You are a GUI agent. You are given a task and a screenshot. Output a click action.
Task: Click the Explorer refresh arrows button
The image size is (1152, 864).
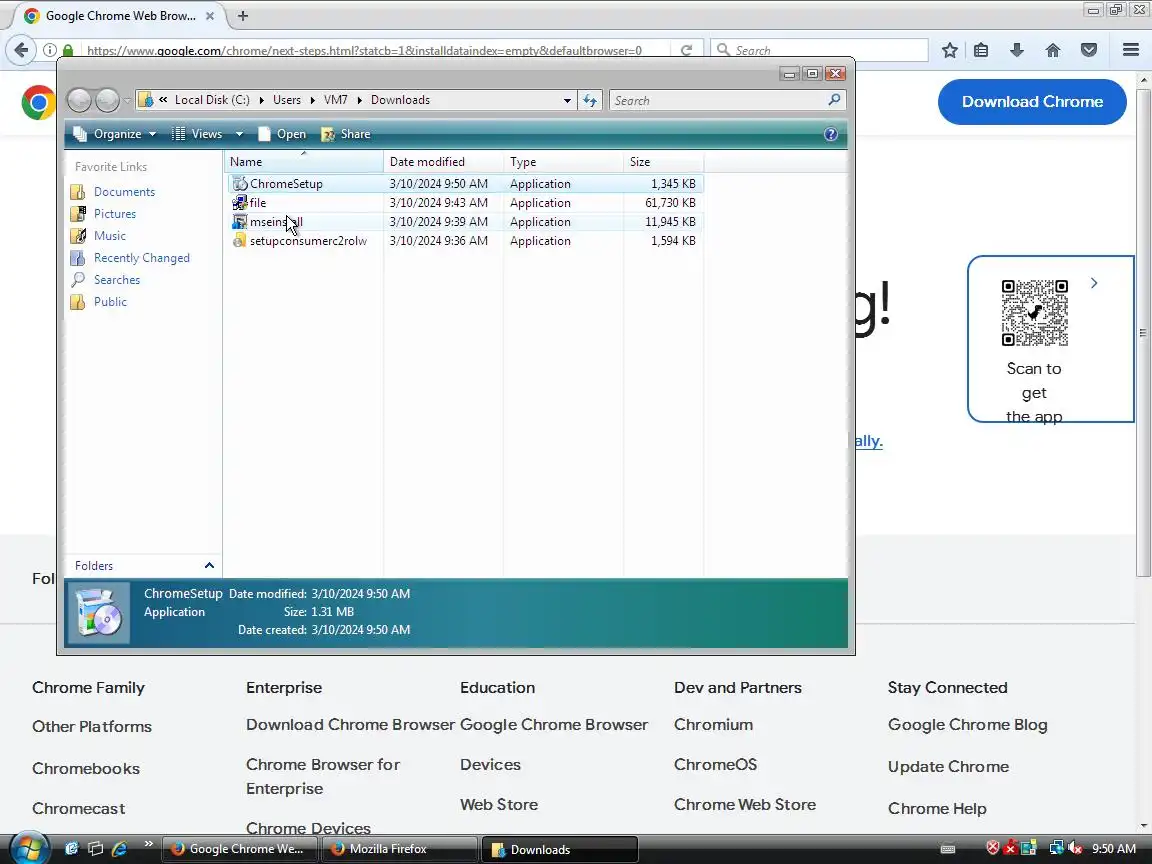(590, 100)
